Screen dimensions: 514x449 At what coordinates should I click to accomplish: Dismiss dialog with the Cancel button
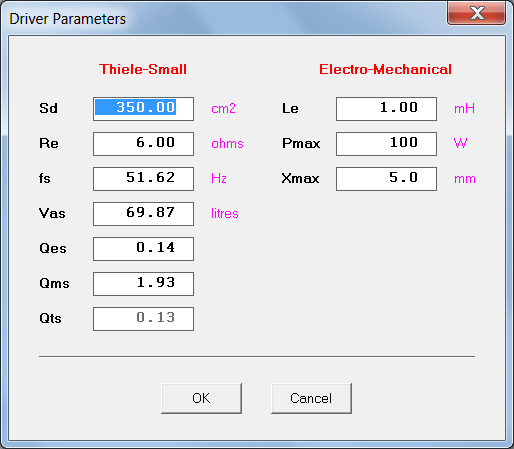311,398
